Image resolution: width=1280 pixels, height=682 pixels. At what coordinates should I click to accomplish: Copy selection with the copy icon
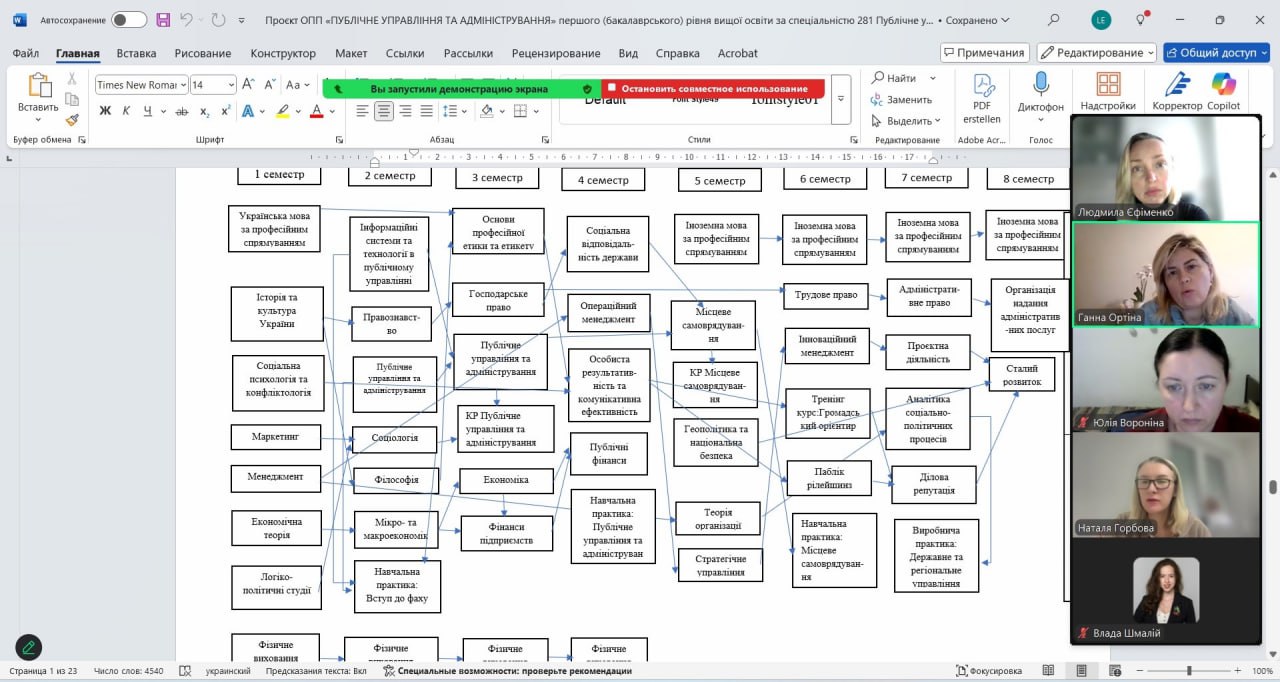(x=72, y=99)
